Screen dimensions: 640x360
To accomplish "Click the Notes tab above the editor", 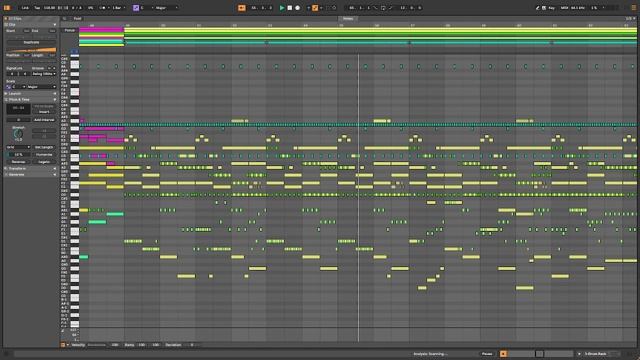I will click(x=348, y=19).
